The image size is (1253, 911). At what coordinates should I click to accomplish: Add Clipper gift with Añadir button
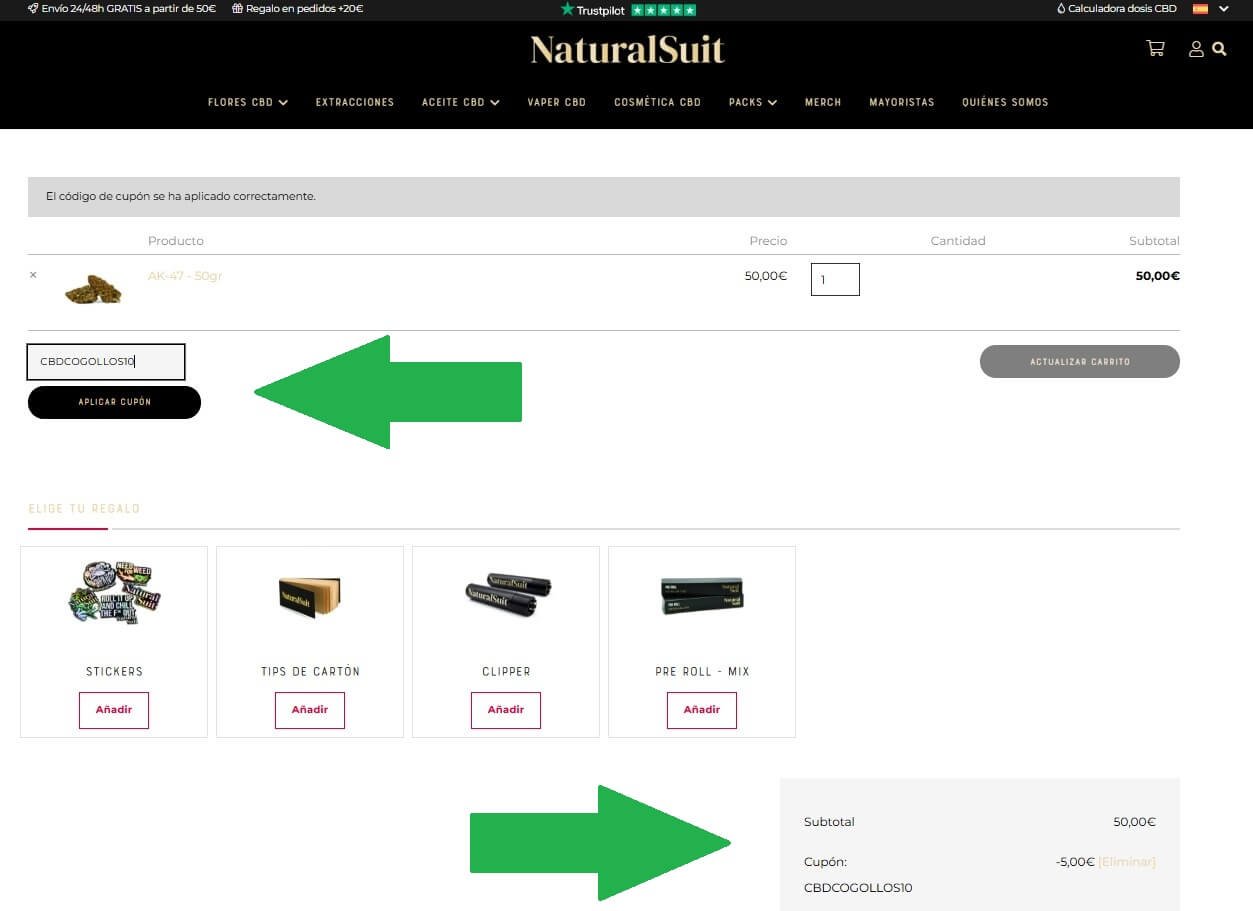tap(506, 710)
